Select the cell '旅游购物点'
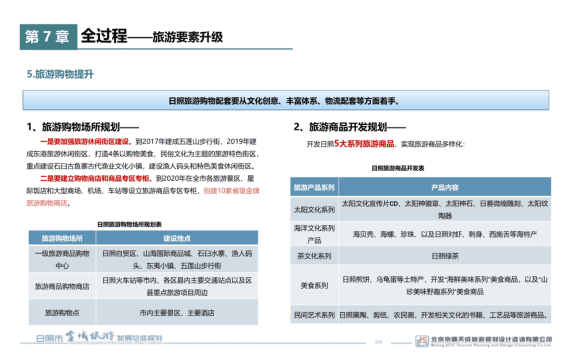570x360 pixels. point(62,313)
